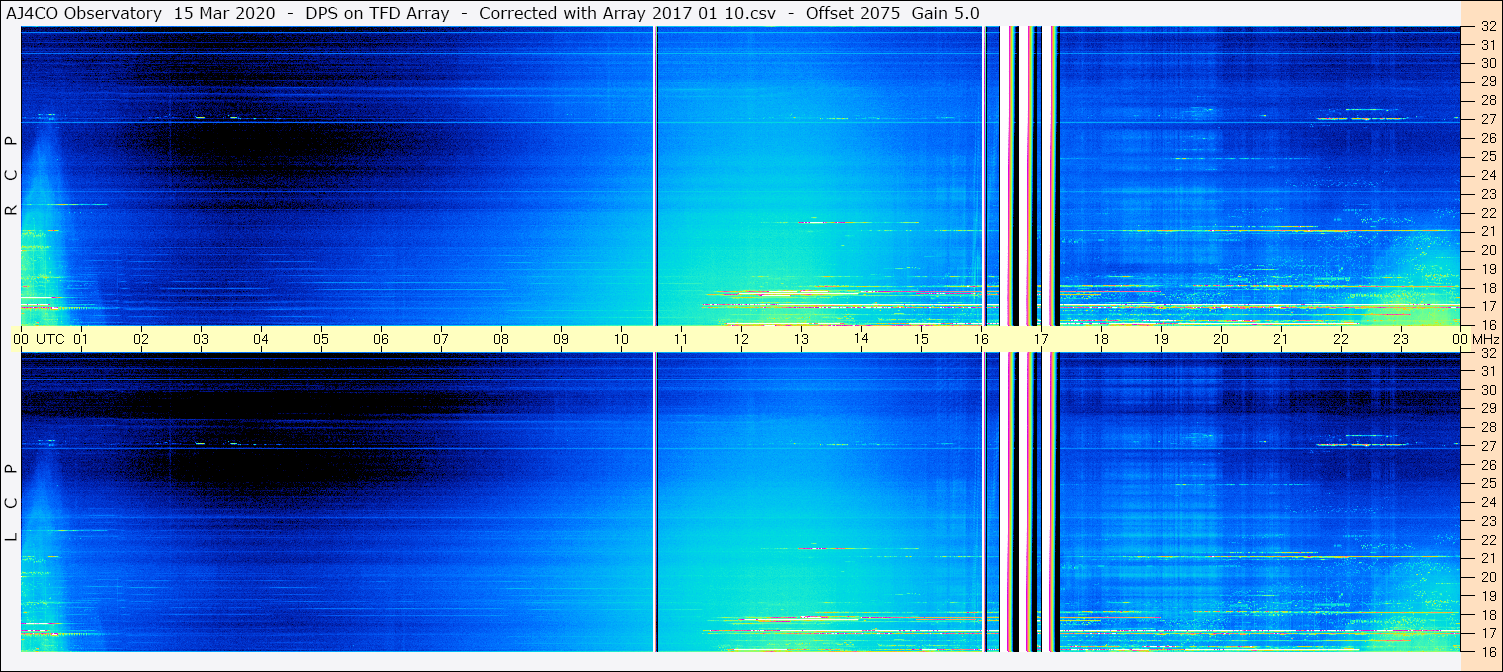The width and height of the screenshot is (1503, 672).
Task: Click the 32 MHz tick in LCP panel
Action: (x=1487, y=353)
